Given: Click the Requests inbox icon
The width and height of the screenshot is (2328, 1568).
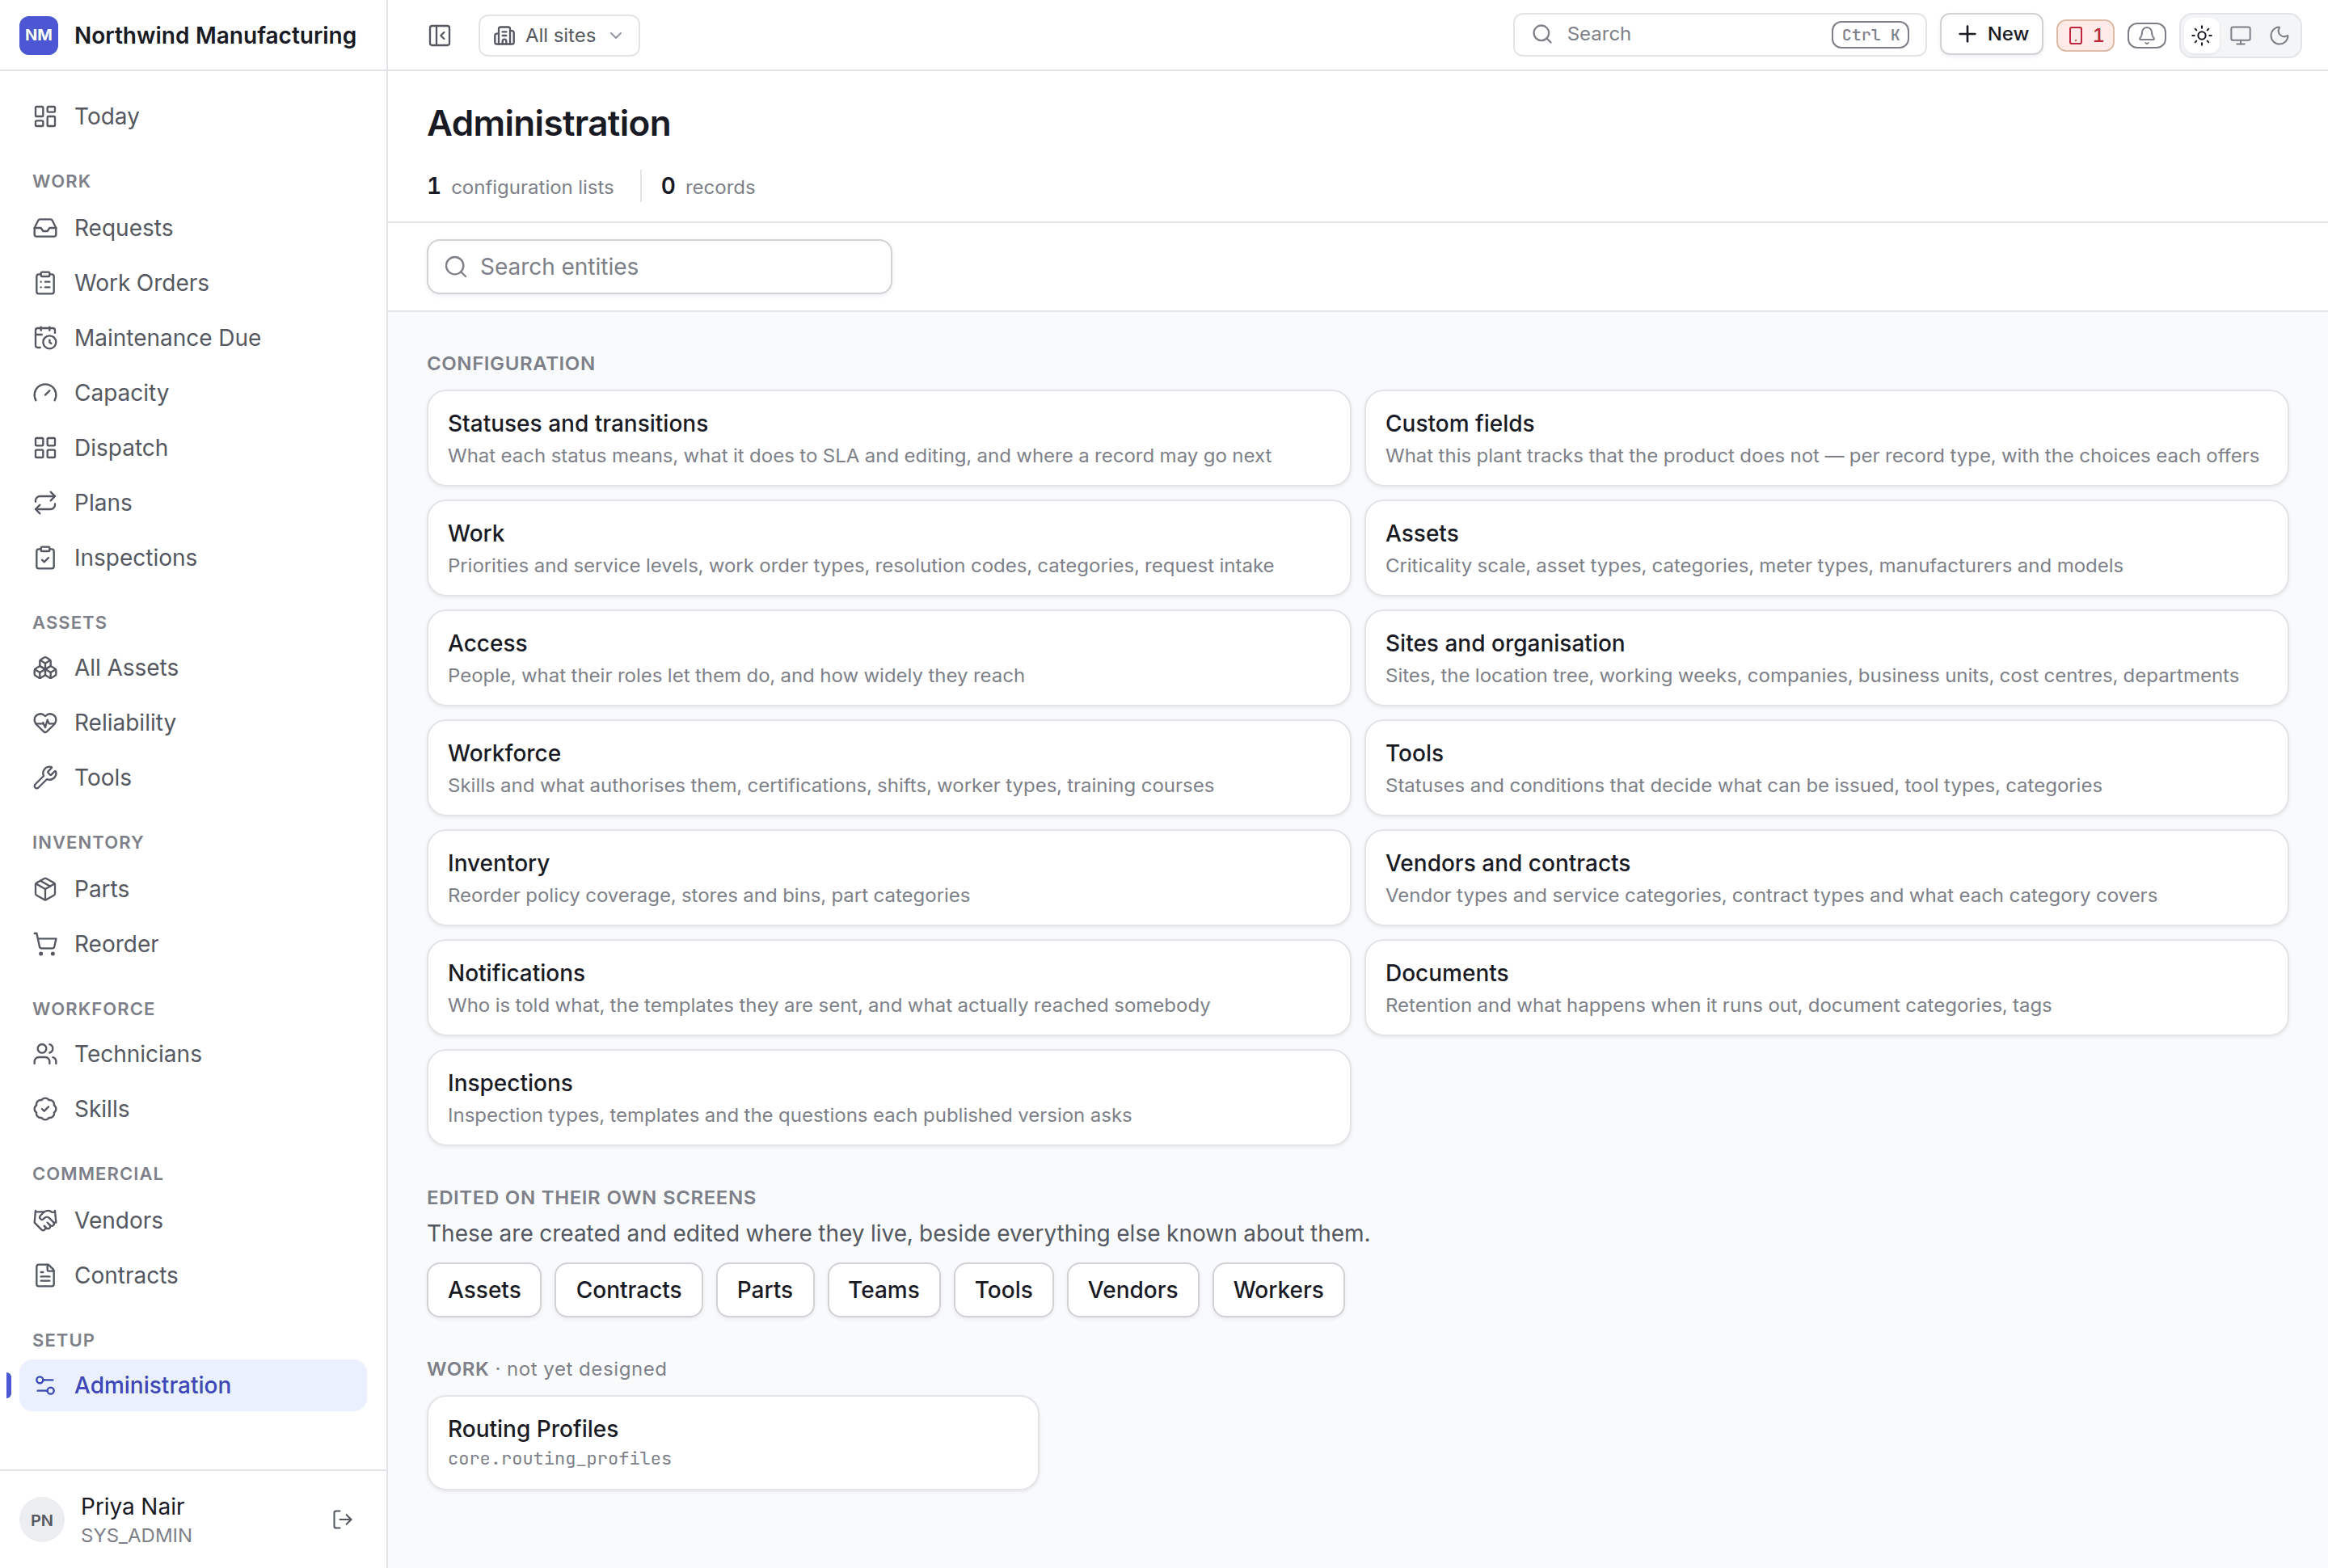Looking at the screenshot, I should 45,228.
